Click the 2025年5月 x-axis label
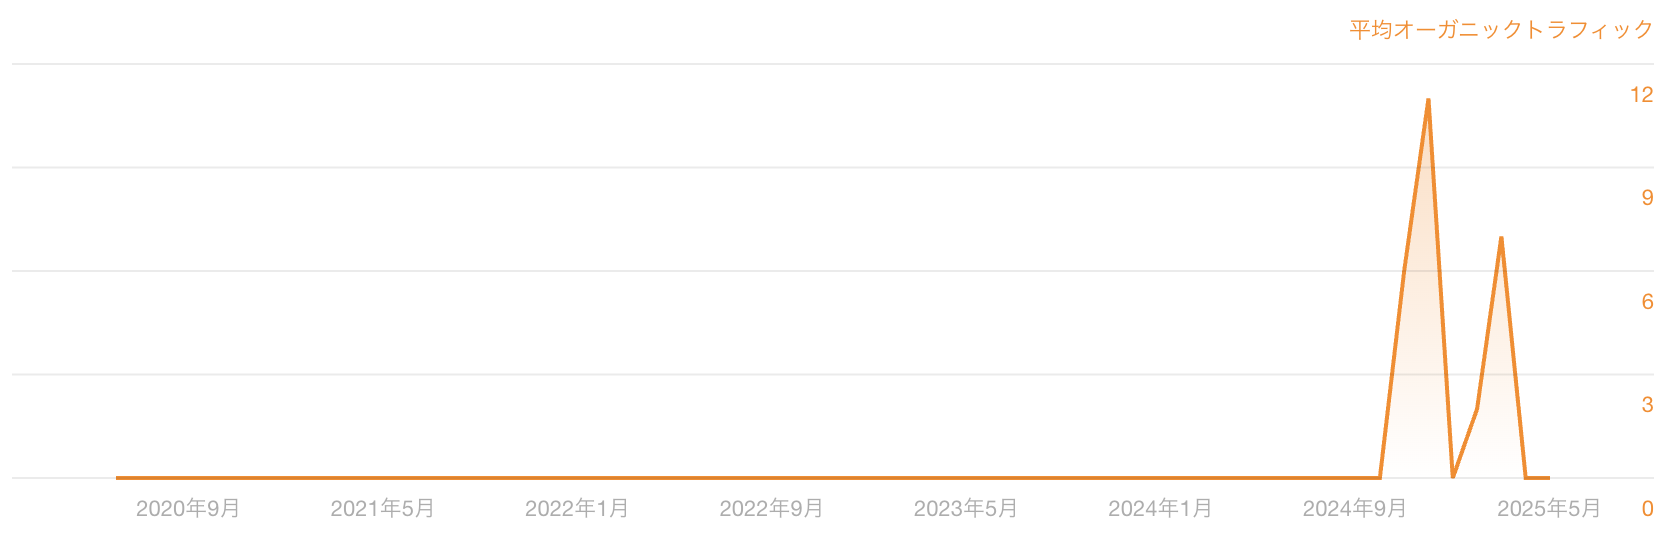This screenshot has height=544, width=1672. click(x=1549, y=509)
